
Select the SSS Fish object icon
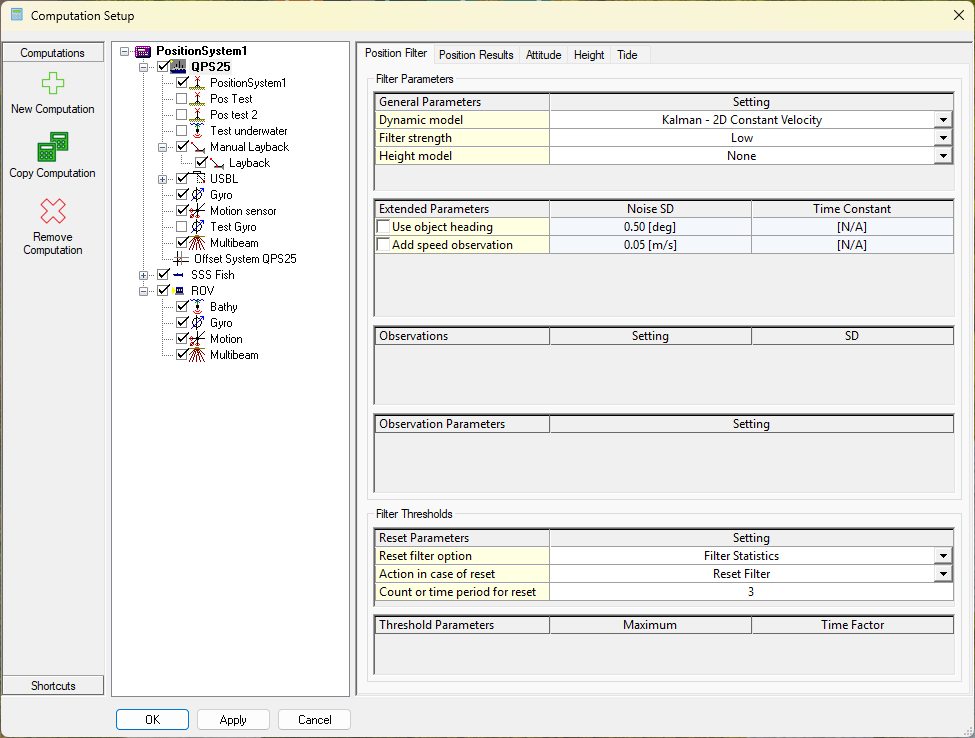coord(179,275)
